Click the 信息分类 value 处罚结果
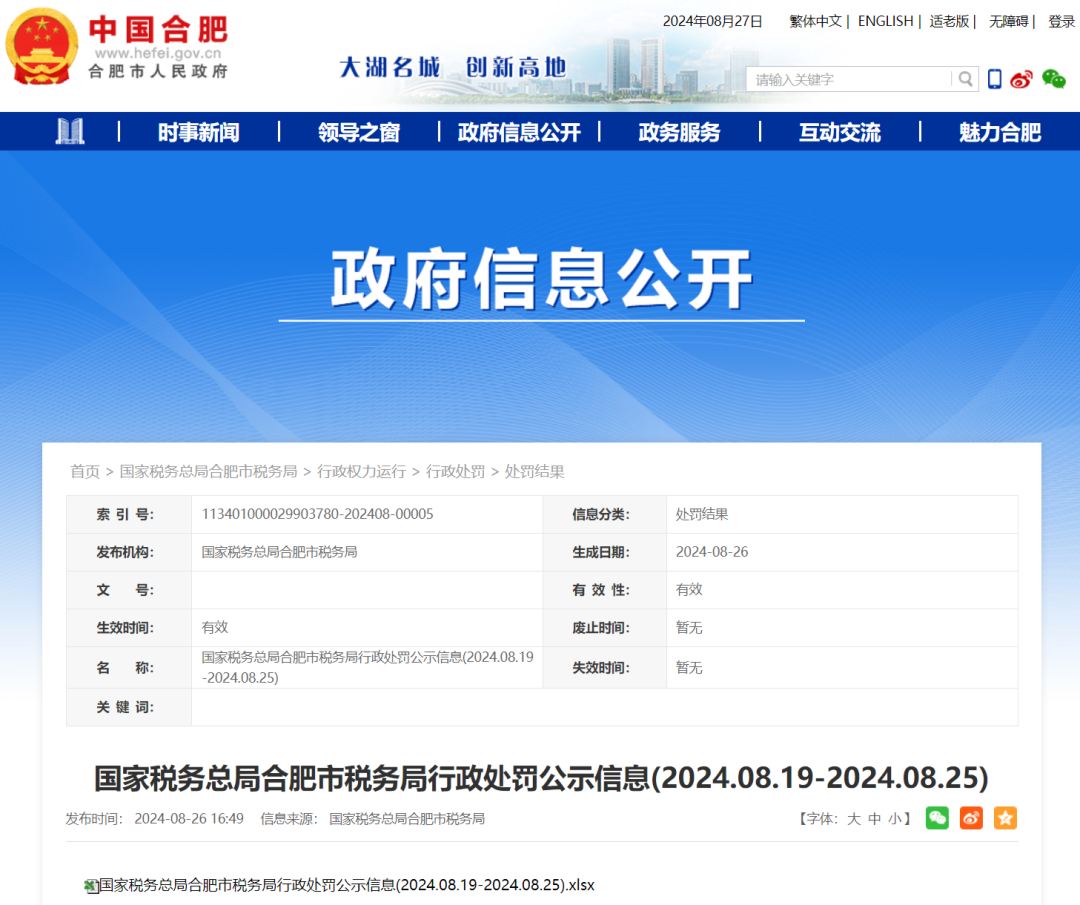Screen dimensions: 1080x905 702,514
